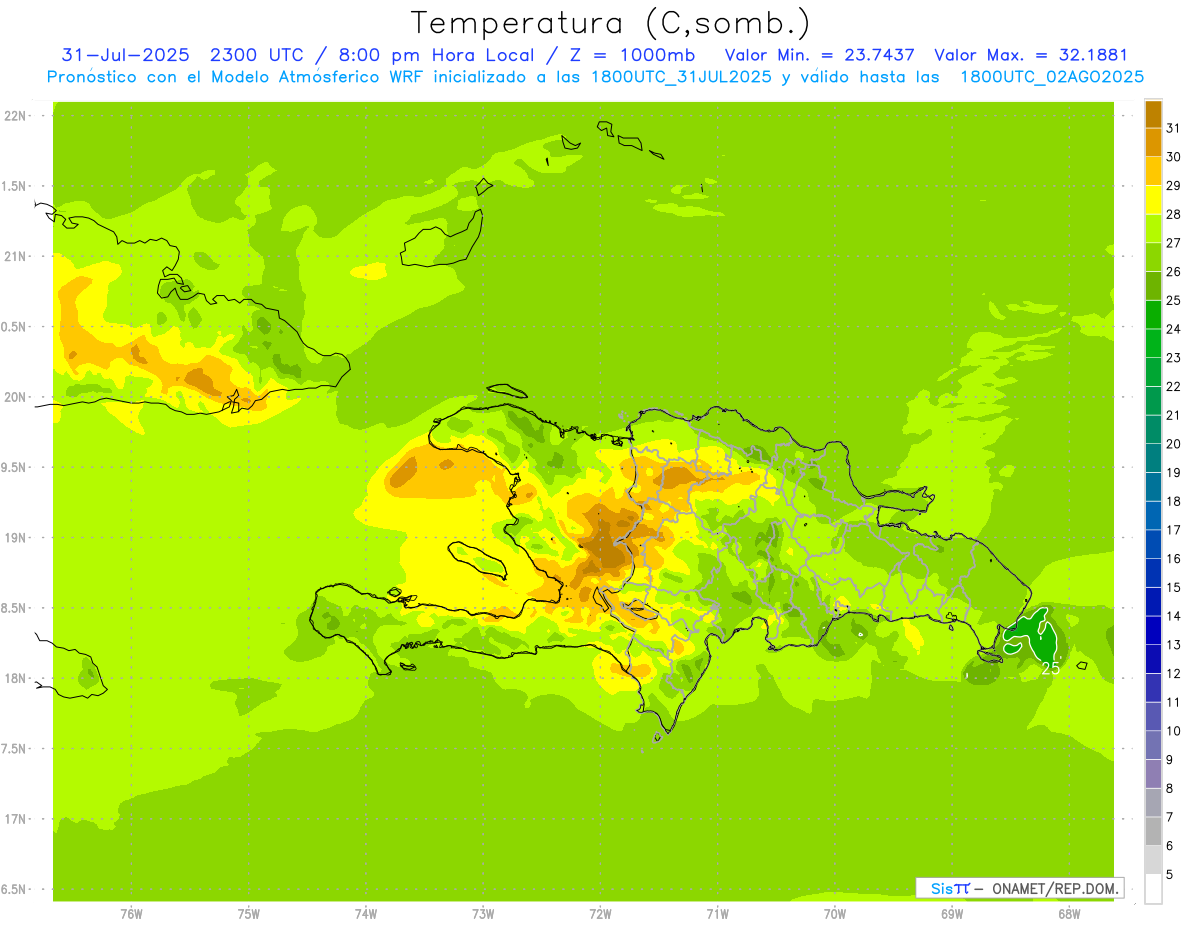This screenshot has height=927, width=1200.
Task: Click the '9.5N' latitude tick label
Action: coord(14,467)
